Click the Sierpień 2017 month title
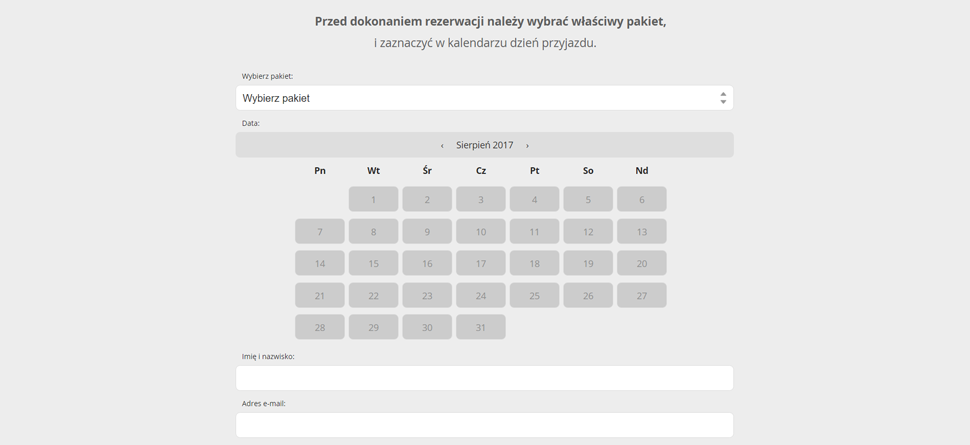 pos(484,145)
